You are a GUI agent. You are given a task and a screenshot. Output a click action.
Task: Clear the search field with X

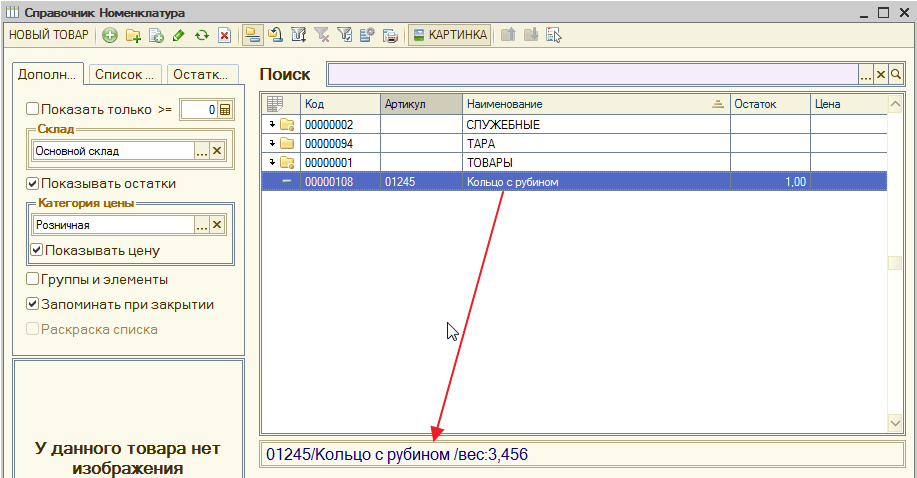point(881,74)
